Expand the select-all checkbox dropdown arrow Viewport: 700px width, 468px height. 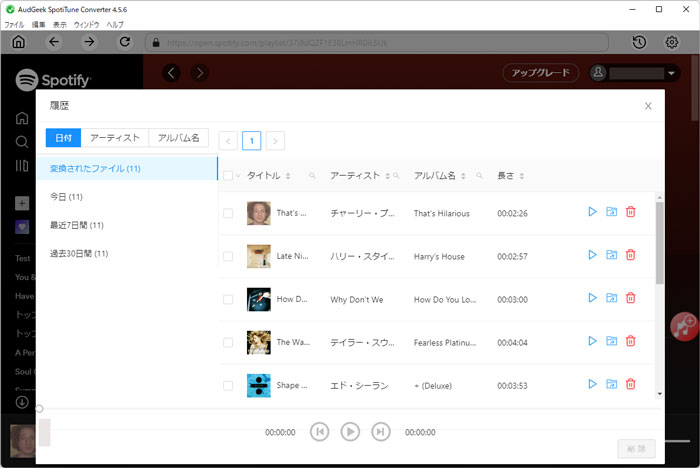point(238,176)
